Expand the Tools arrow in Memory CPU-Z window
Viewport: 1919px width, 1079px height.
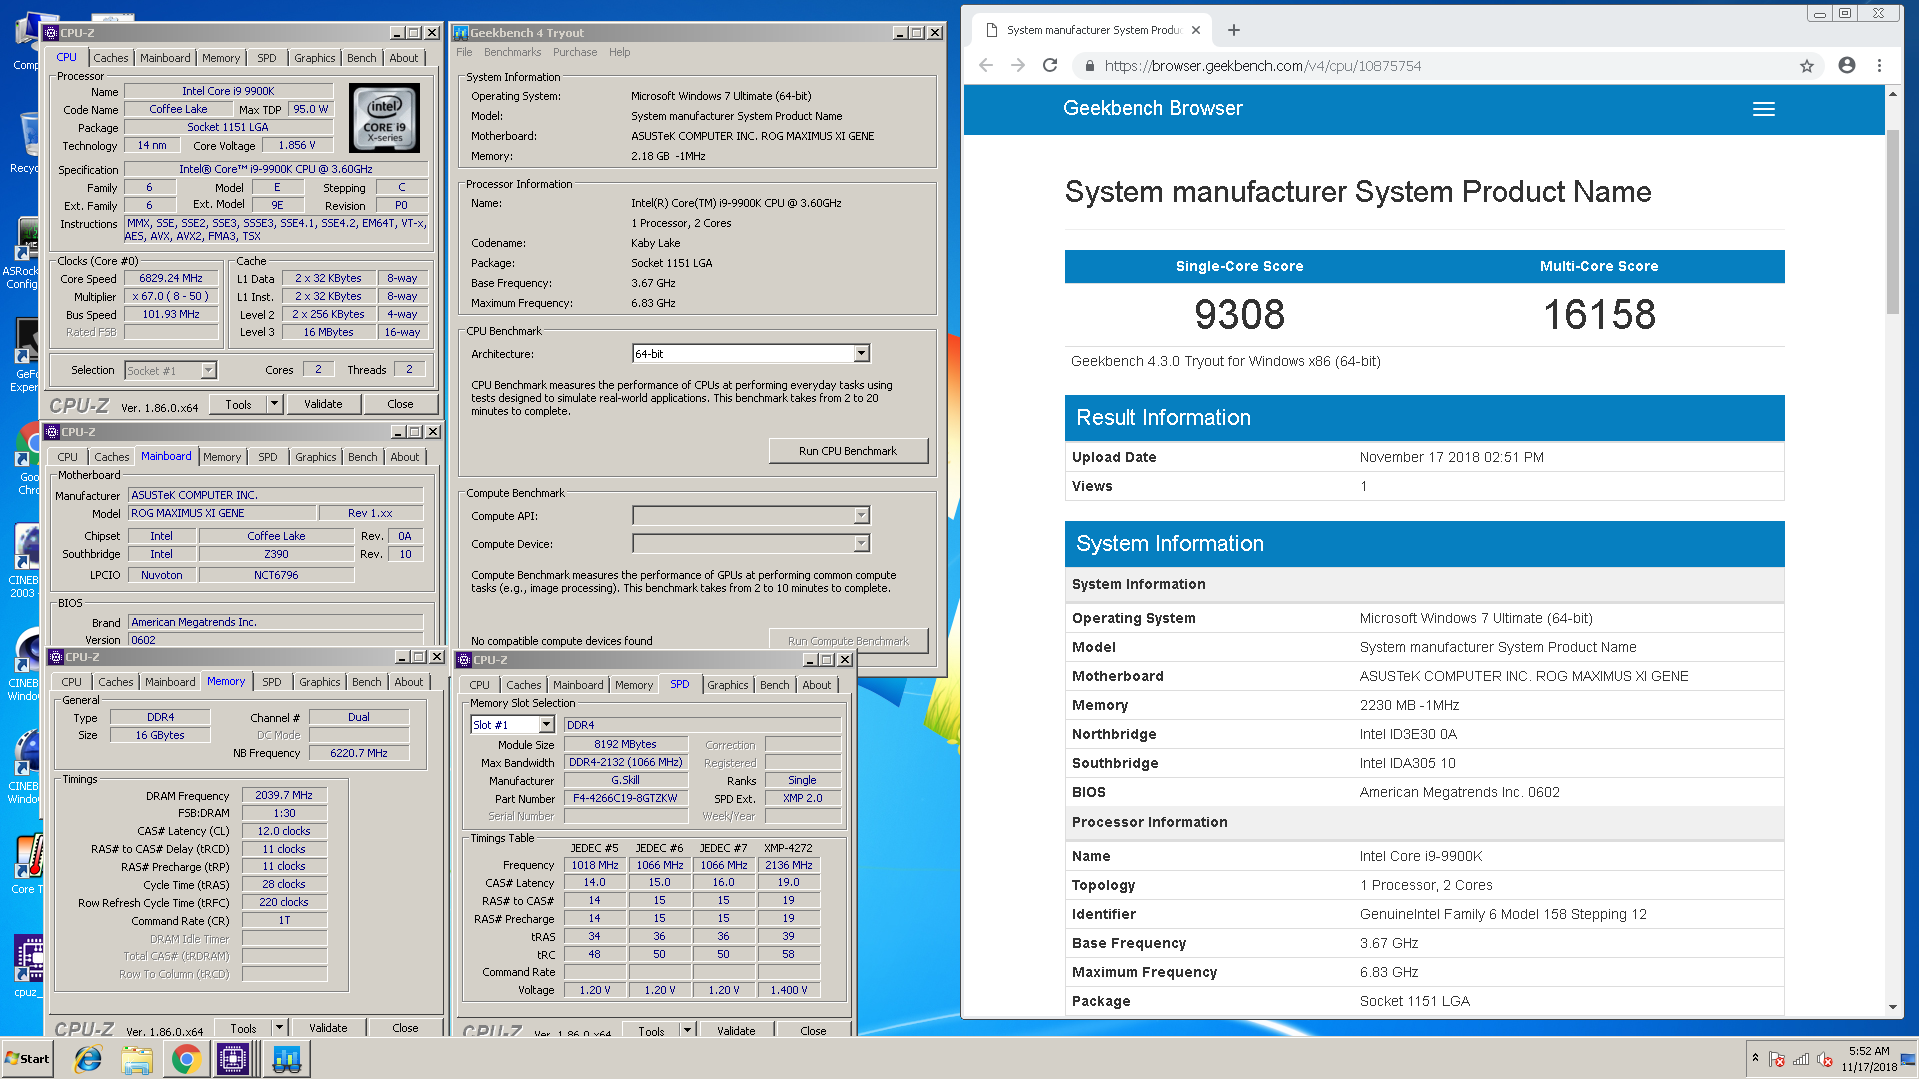coord(280,1028)
